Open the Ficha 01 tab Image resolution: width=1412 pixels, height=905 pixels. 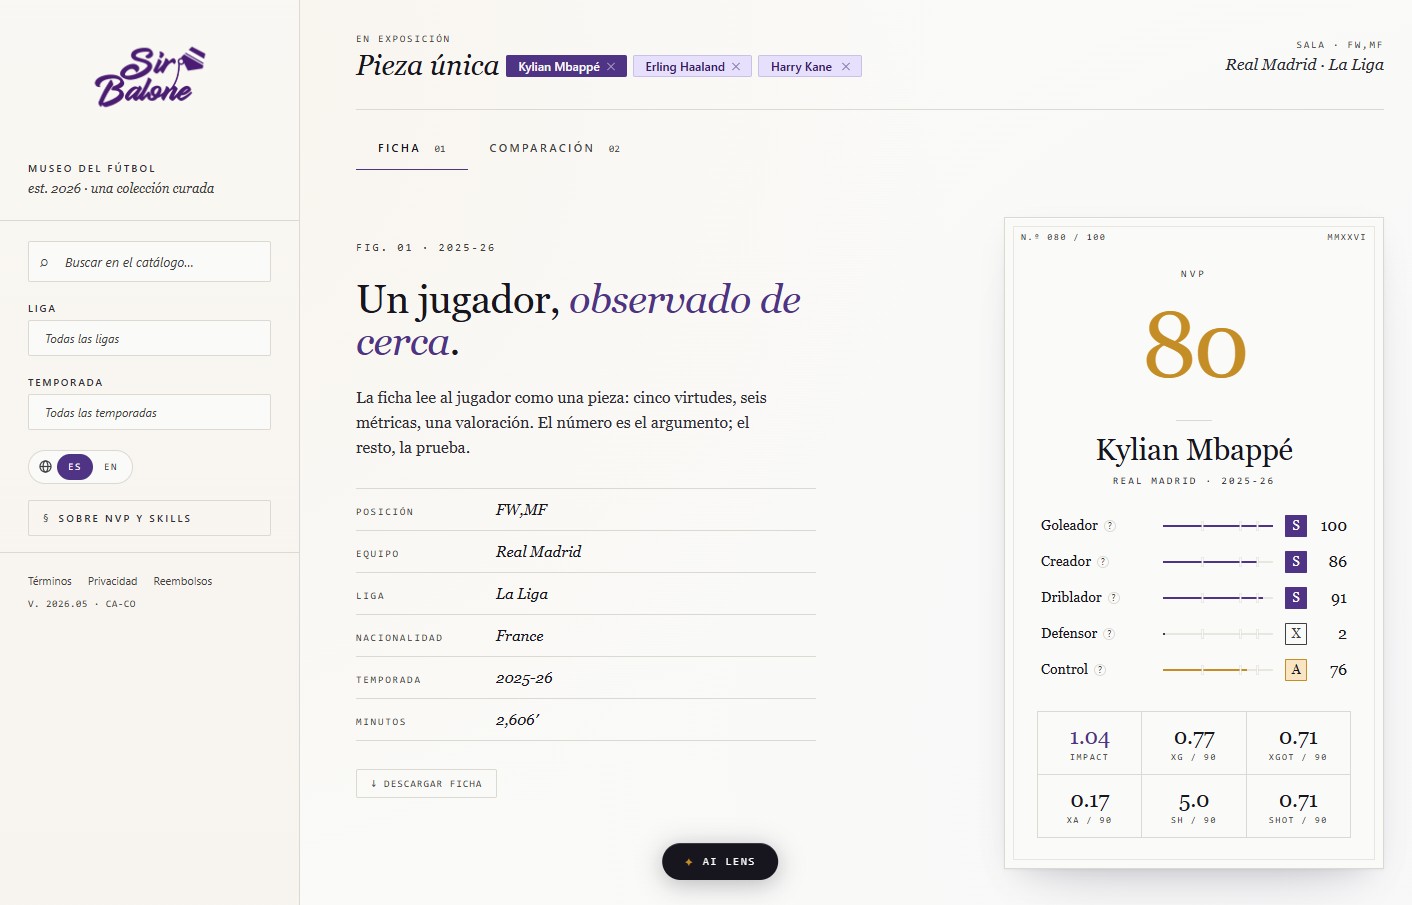(x=412, y=148)
